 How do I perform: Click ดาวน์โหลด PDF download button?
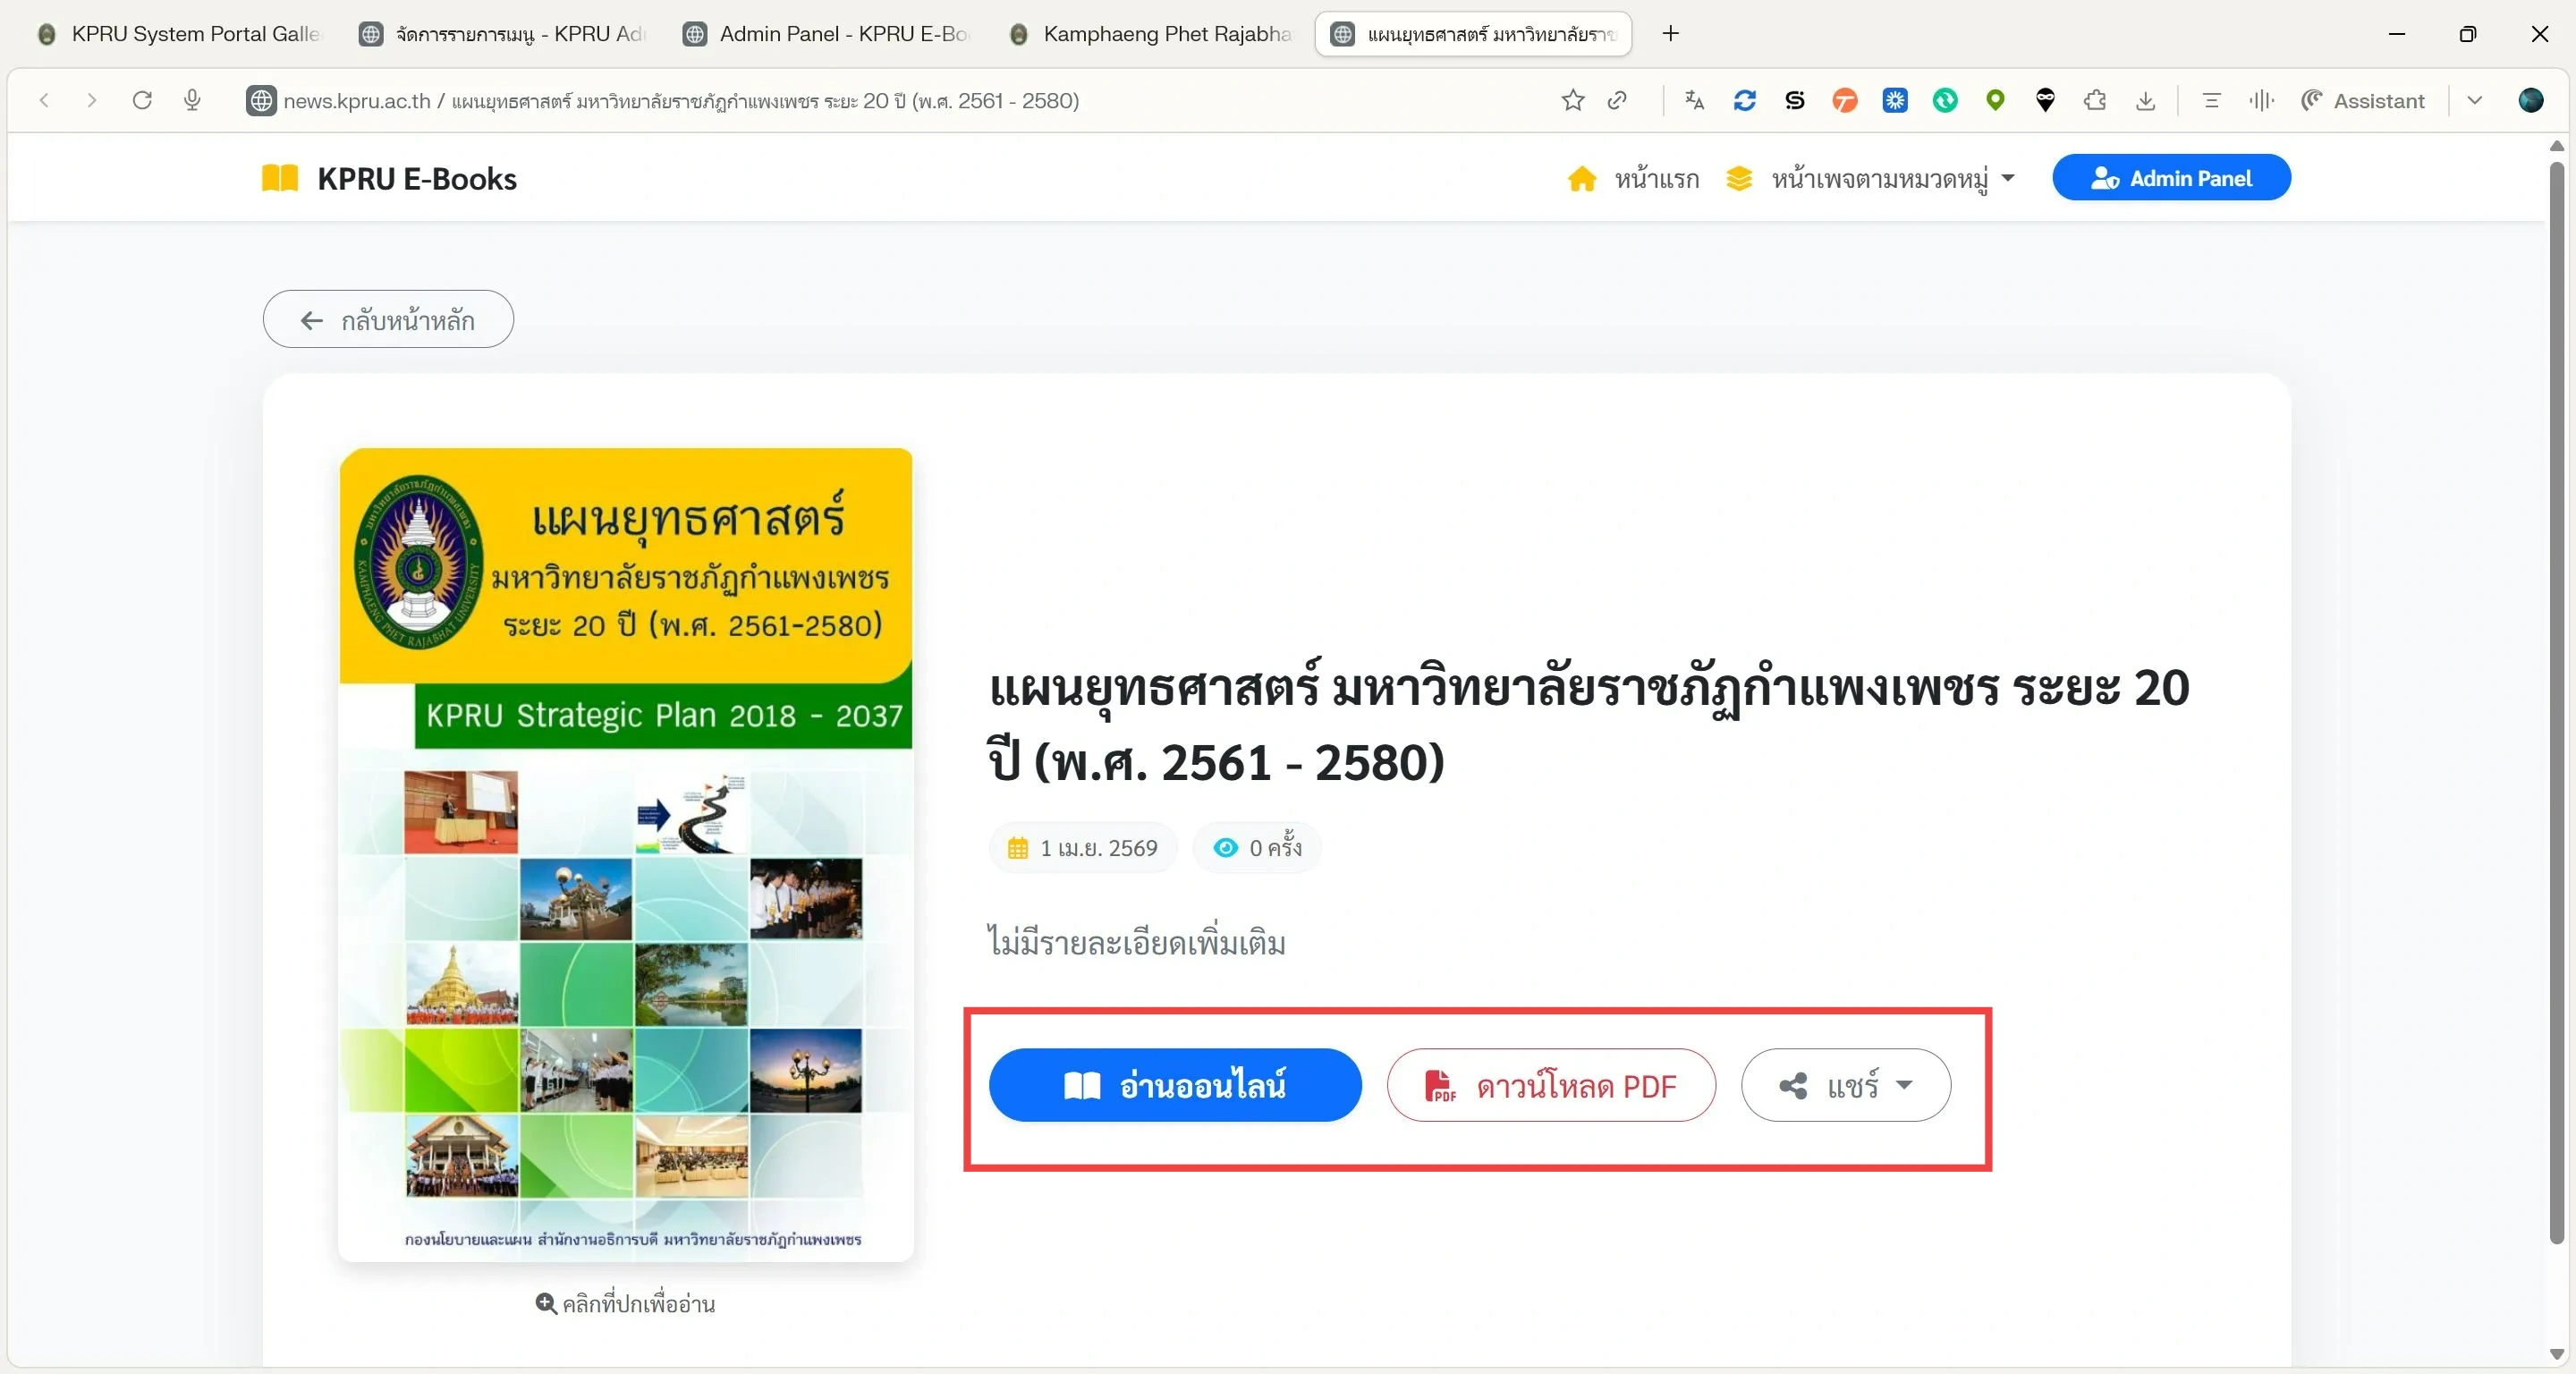(1551, 1085)
